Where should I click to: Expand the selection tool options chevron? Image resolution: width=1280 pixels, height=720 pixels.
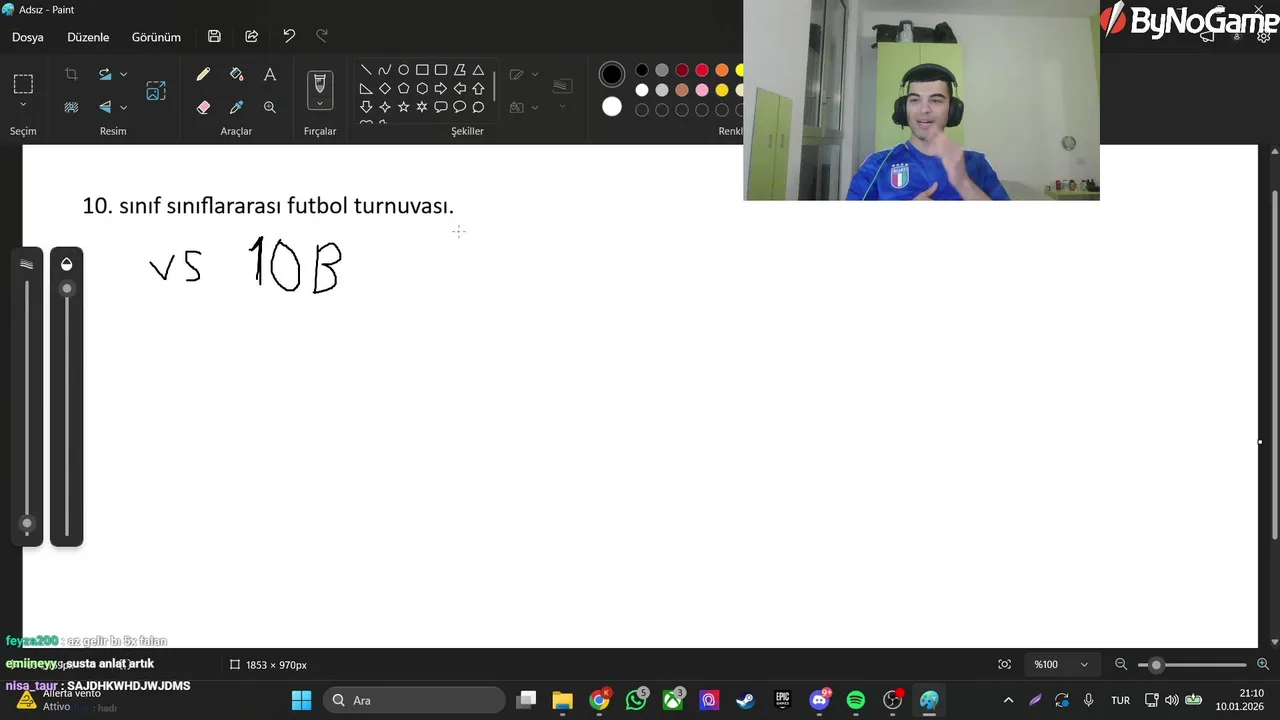point(23,105)
